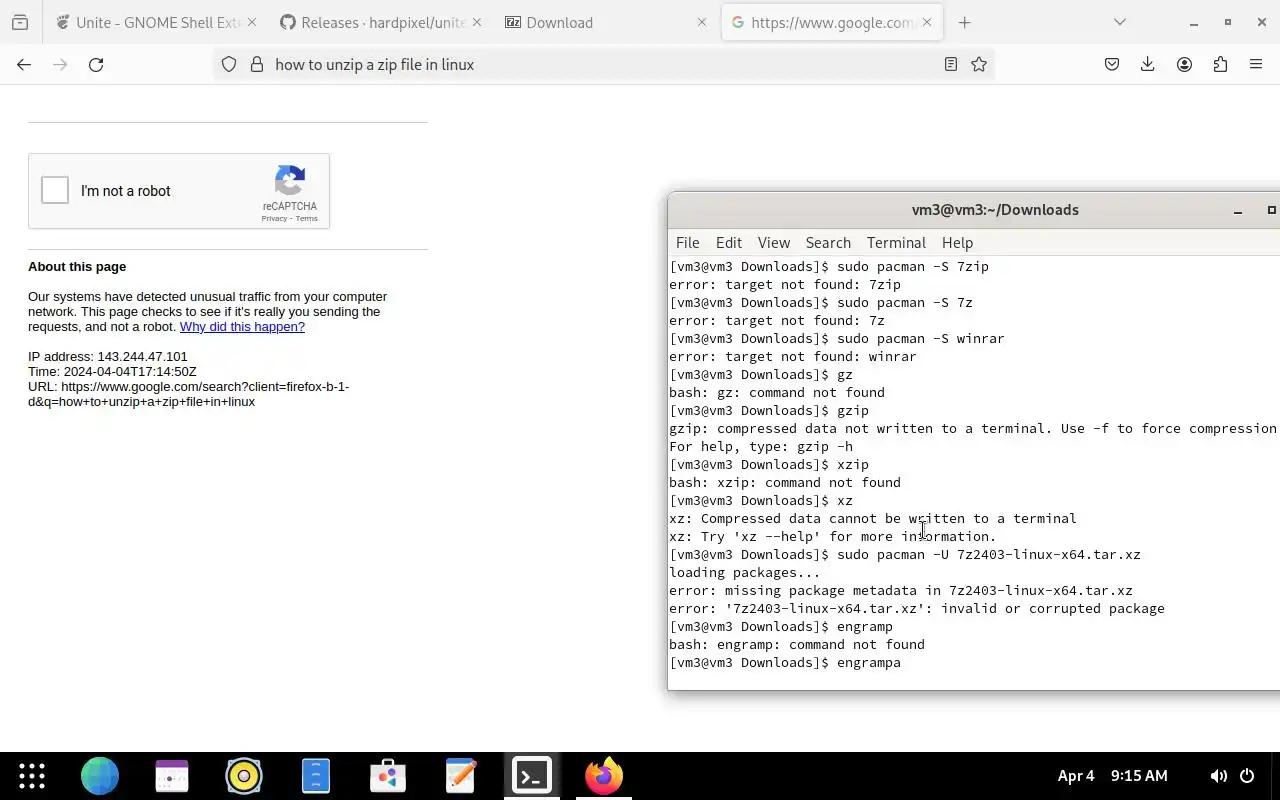Open terminal Edit menu
Screen dimensions: 1280x800
coord(729,243)
